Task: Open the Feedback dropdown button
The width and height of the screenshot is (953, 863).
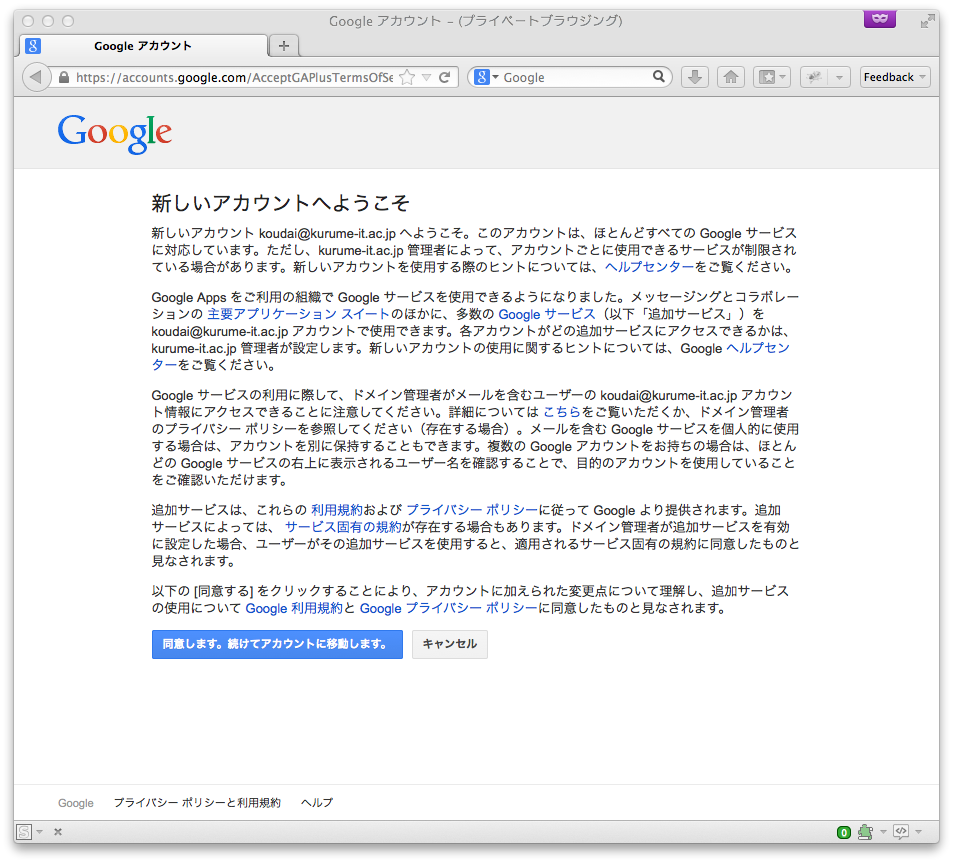Action: tap(895, 77)
